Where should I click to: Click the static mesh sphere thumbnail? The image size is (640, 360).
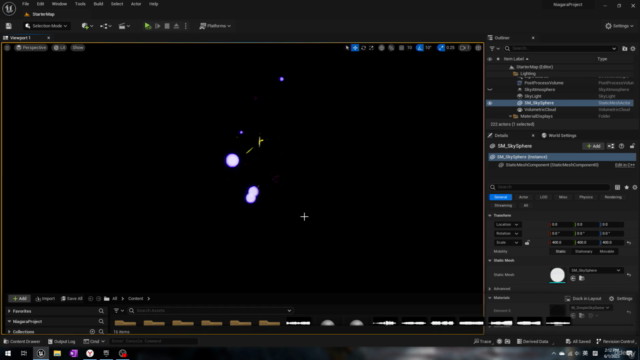point(557,275)
